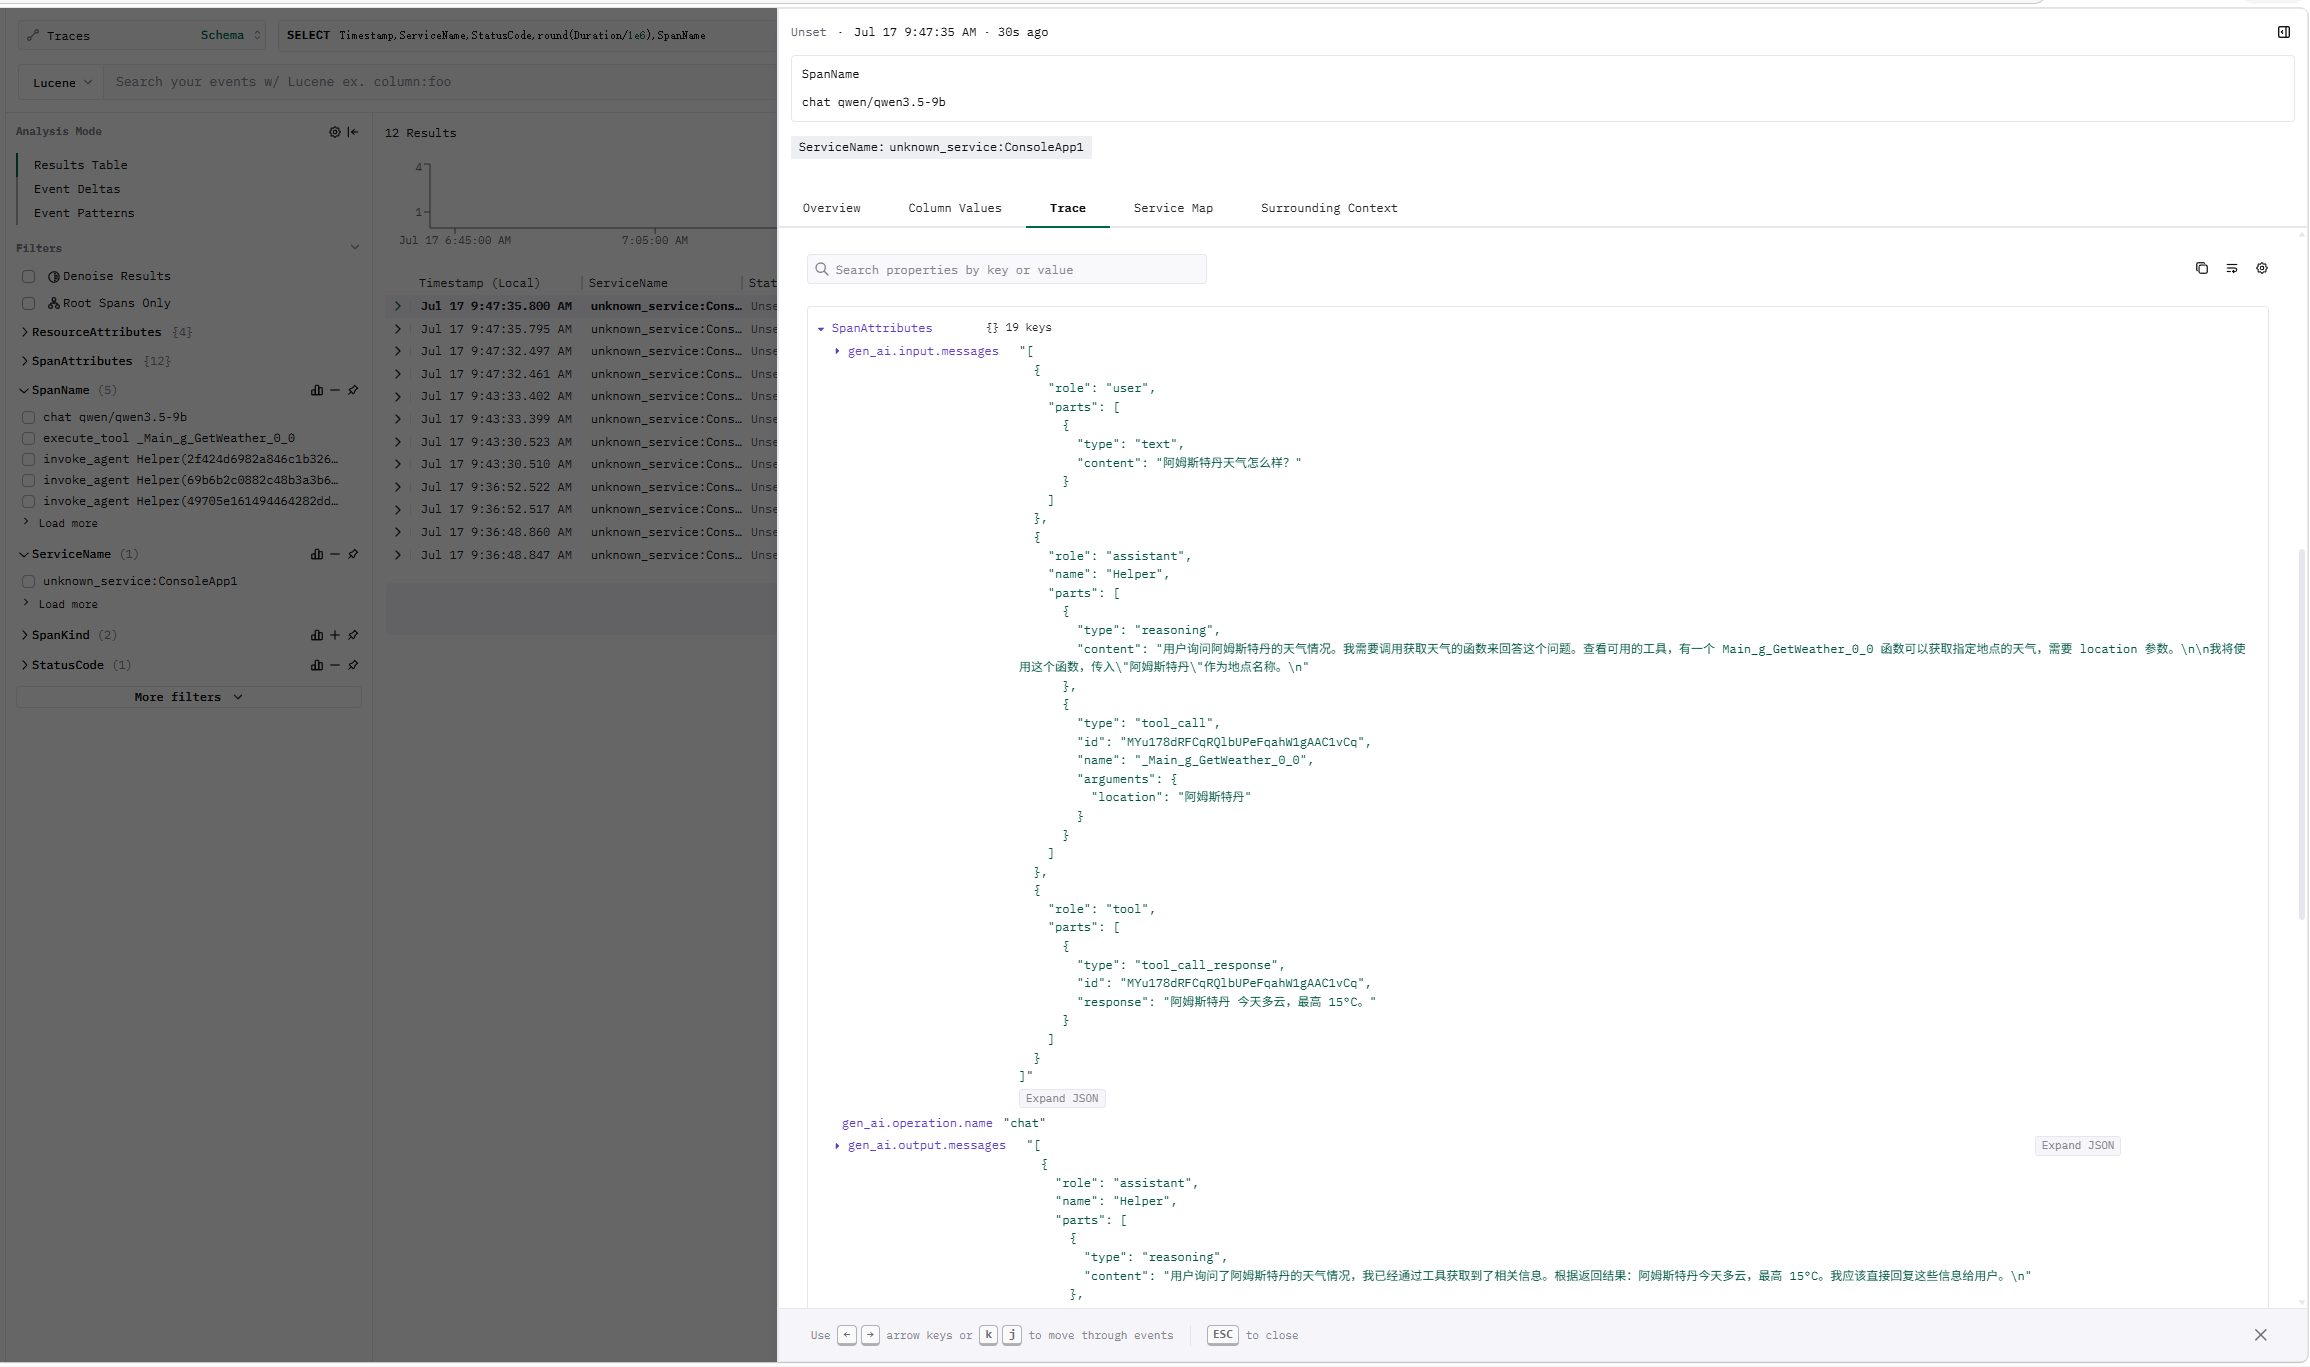Pin the SpanKind filter

coord(353,635)
